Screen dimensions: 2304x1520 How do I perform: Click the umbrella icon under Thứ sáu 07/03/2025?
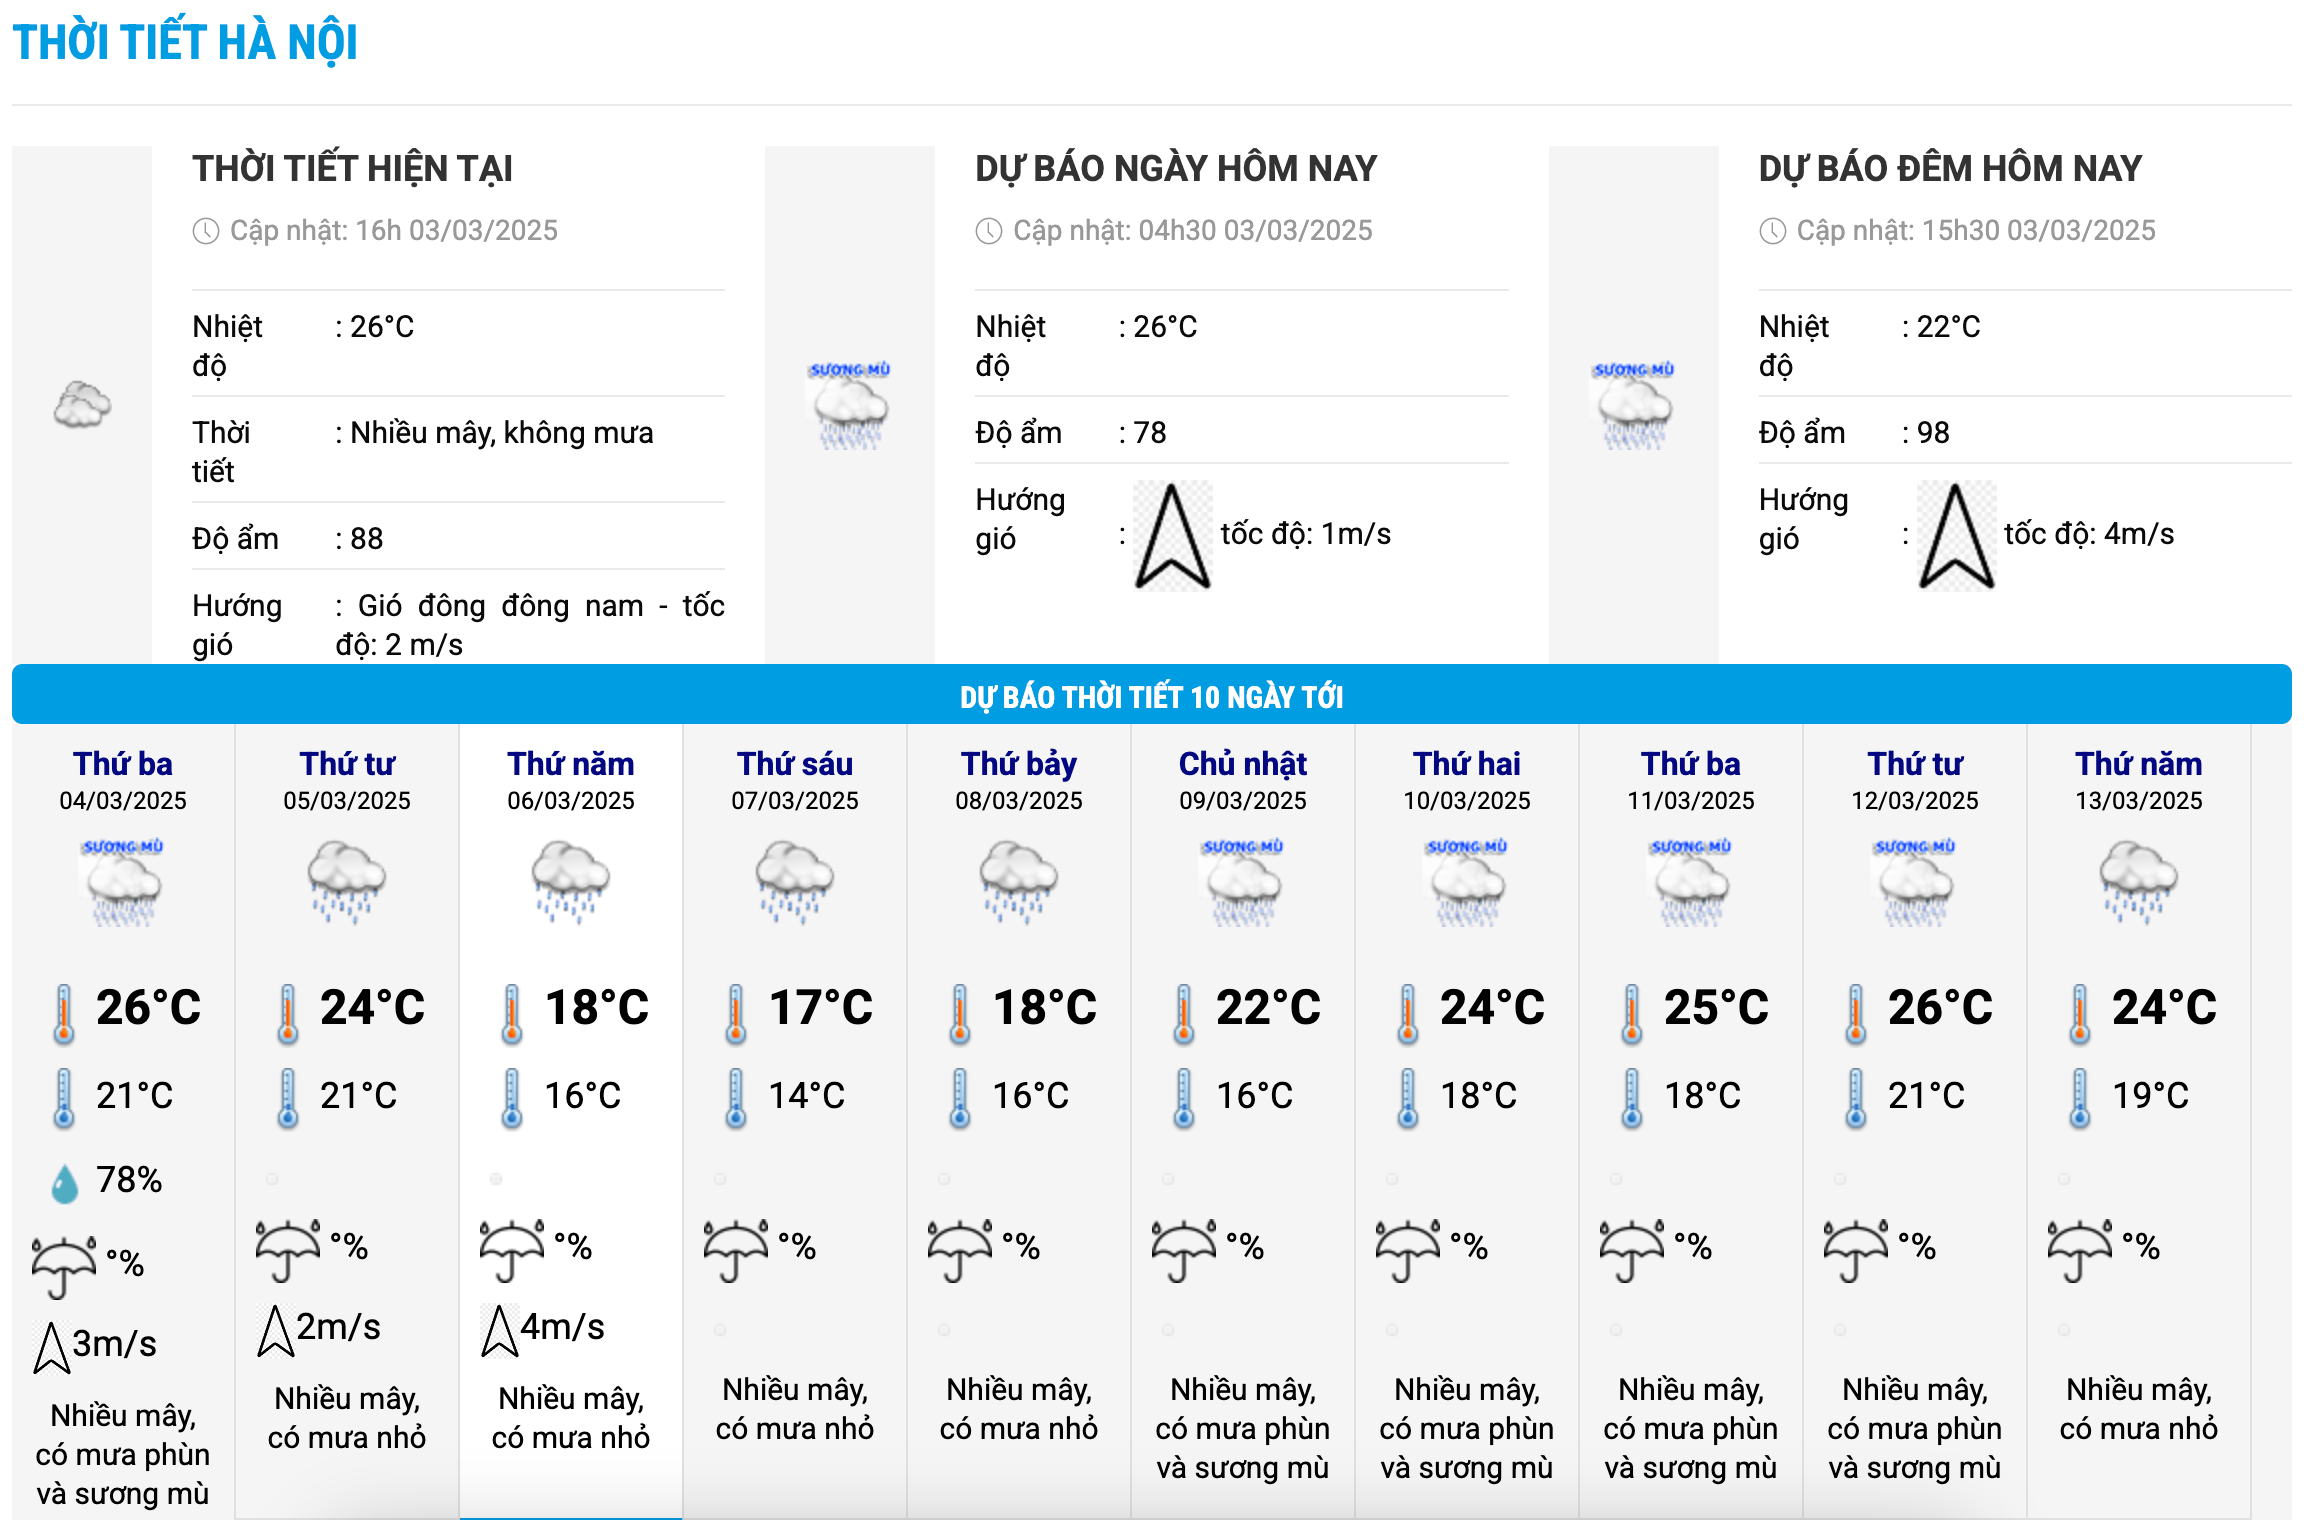coord(735,1249)
